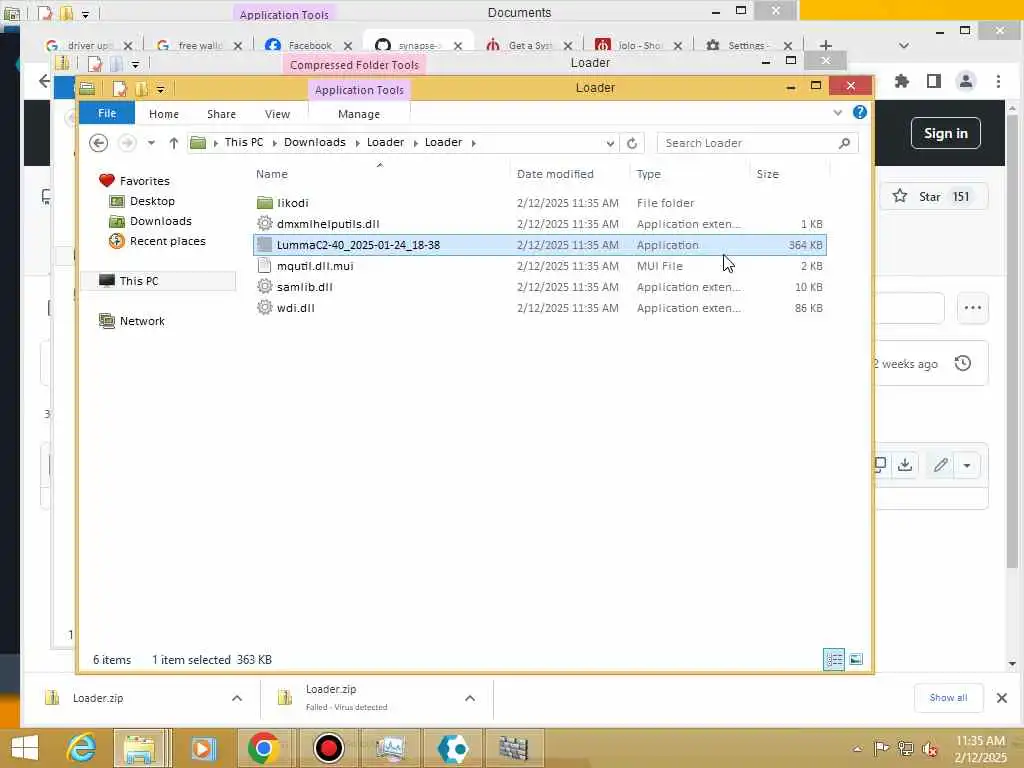The height and width of the screenshot is (768, 1024).
Task: Open the Windows Start button
Action: 25,748
